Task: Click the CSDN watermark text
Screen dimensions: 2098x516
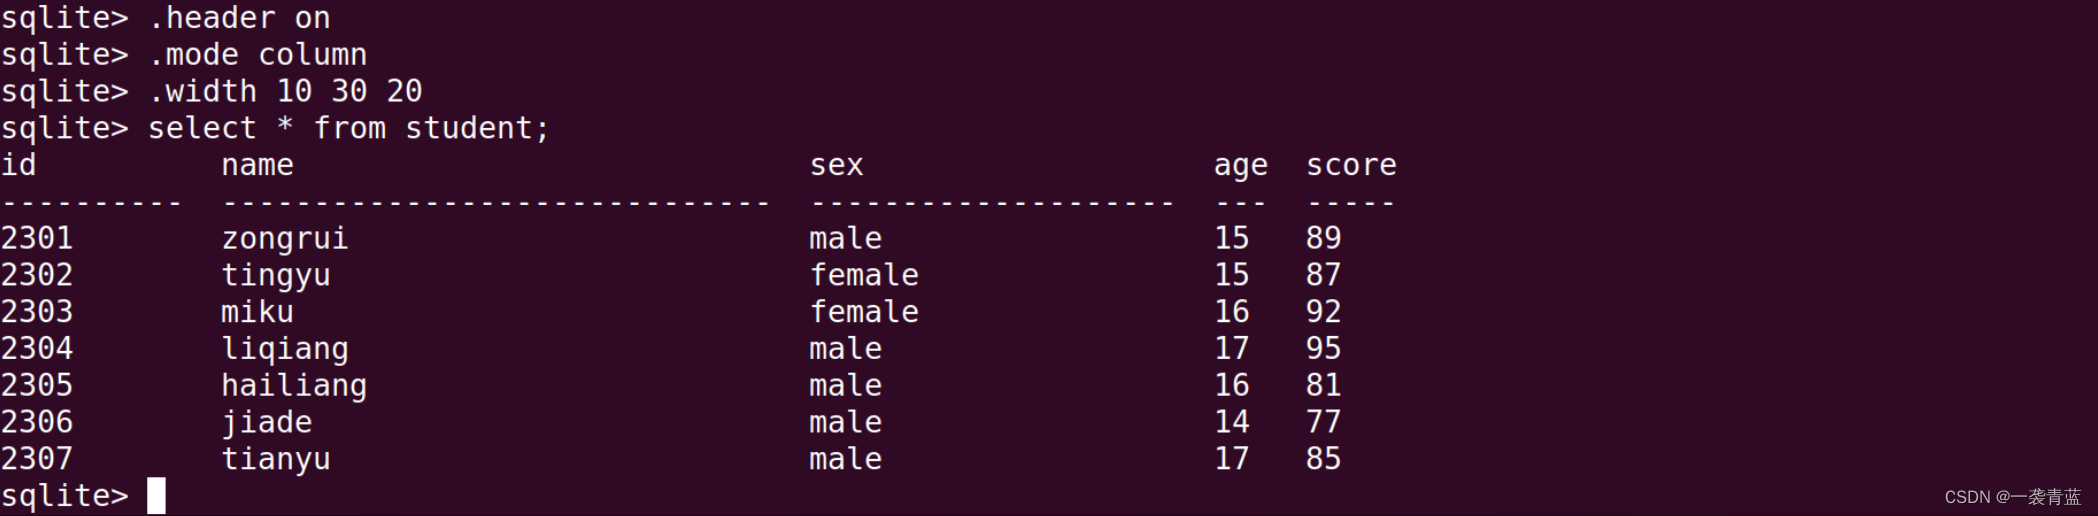Action: point(2012,497)
